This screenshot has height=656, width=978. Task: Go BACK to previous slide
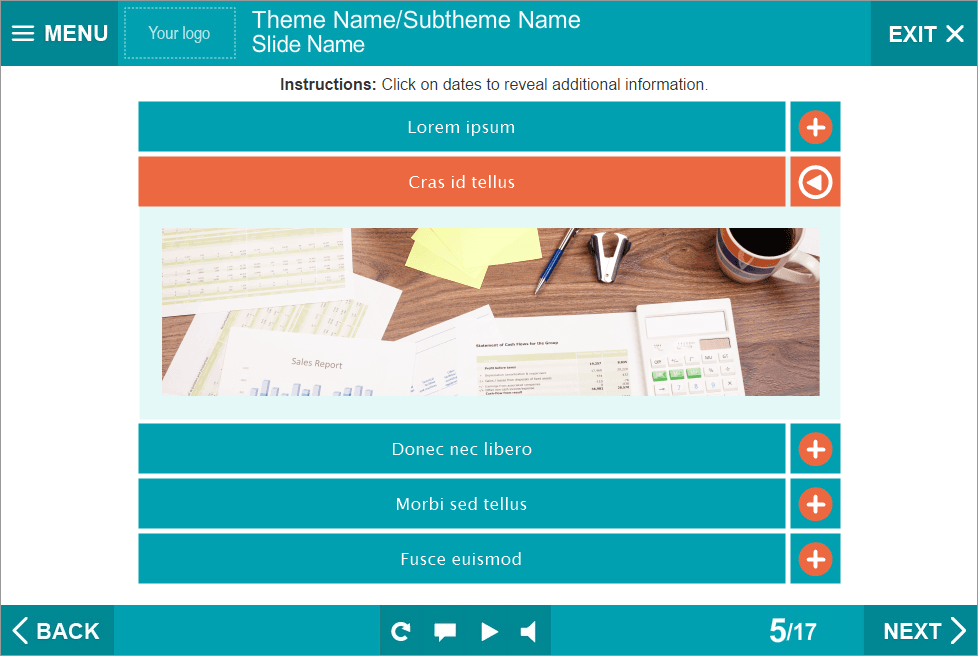(x=57, y=631)
